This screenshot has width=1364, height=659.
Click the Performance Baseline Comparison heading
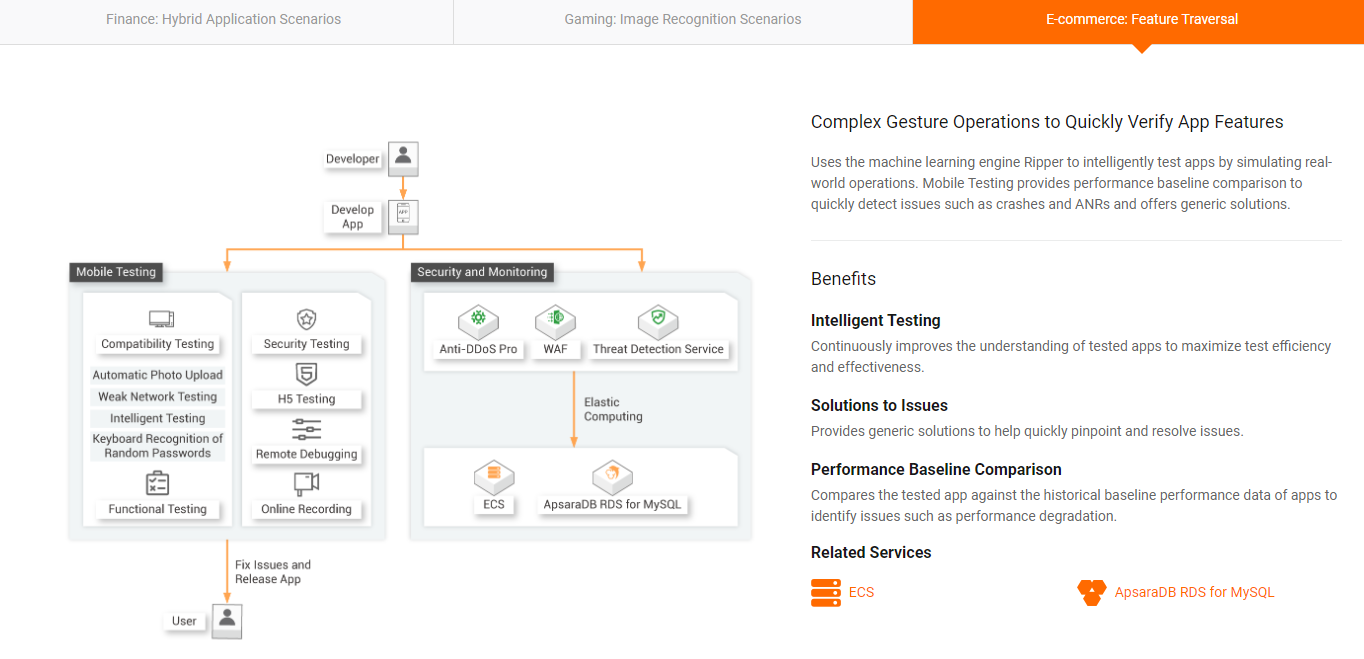pyautogui.click(x=936, y=470)
